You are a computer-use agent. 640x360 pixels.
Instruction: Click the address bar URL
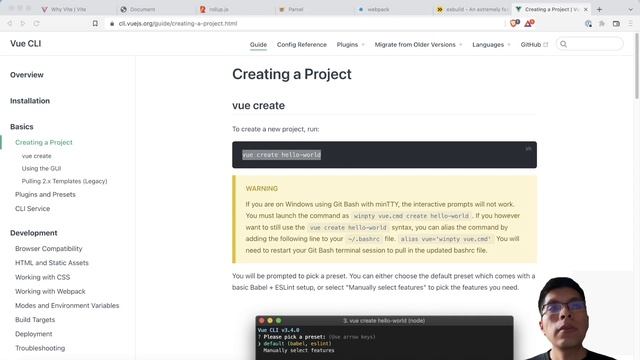pyautogui.click(x=178, y=24)
